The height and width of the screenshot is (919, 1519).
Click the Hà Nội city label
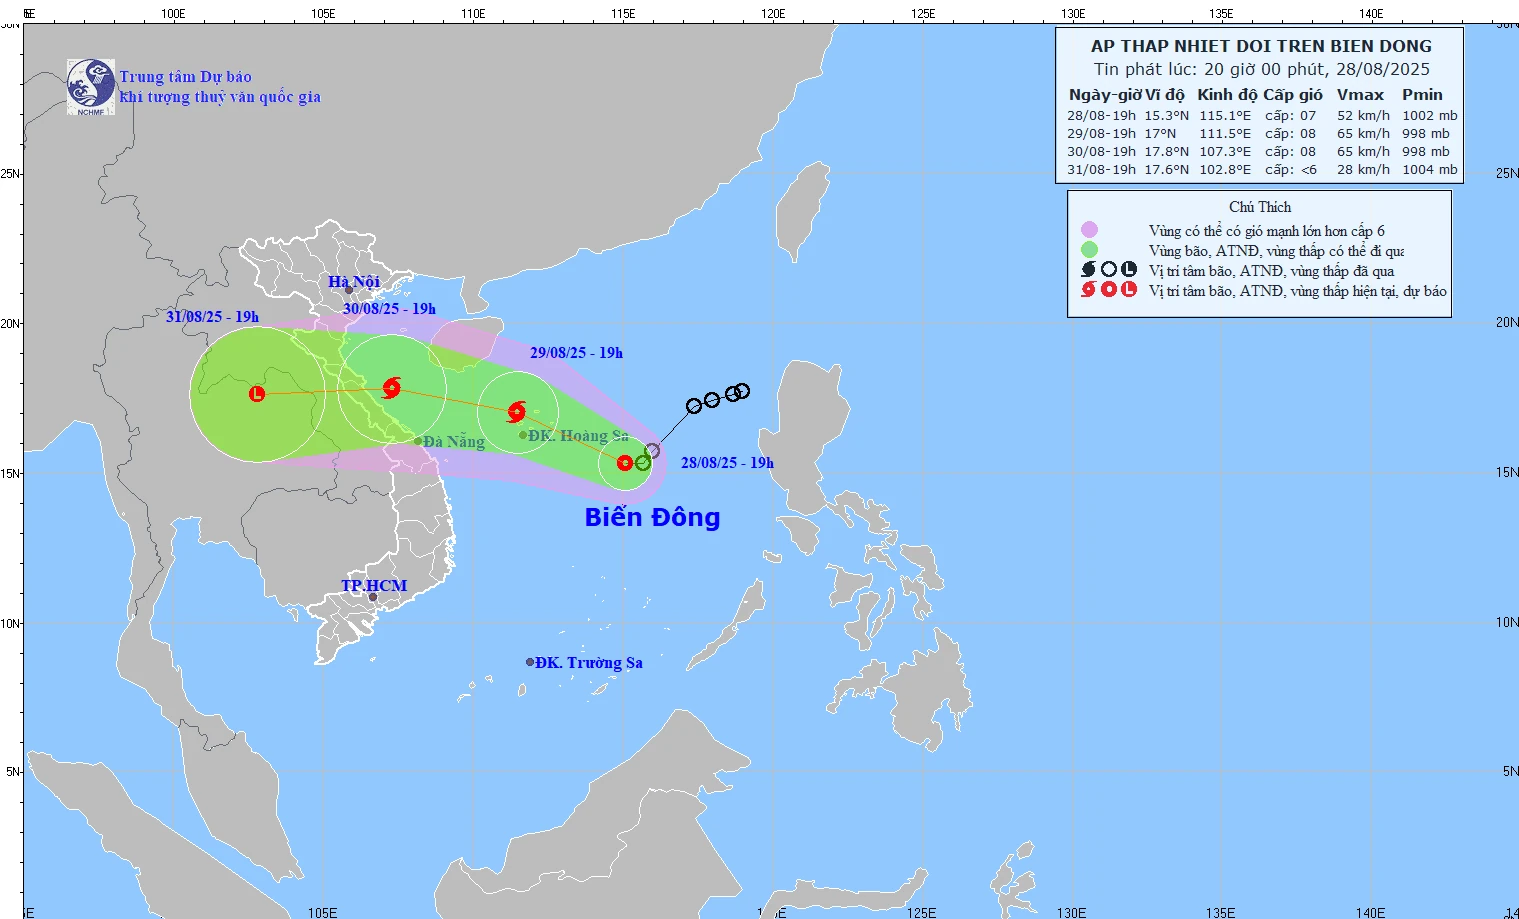(354, 282)
